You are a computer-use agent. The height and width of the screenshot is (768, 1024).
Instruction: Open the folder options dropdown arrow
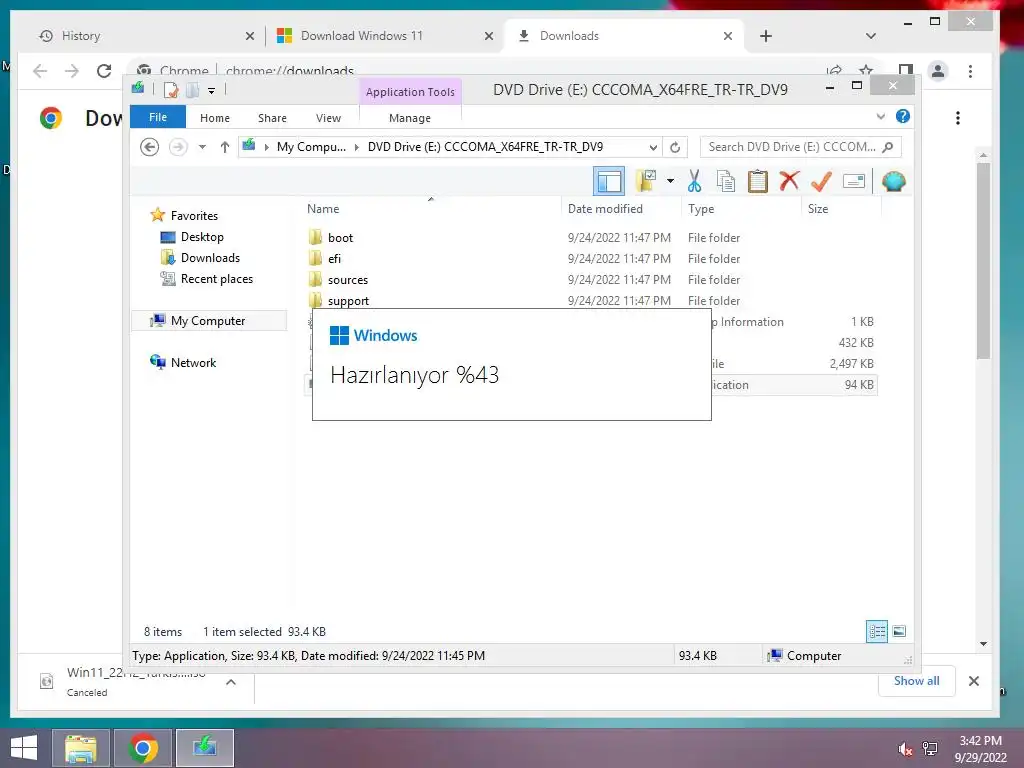[x=670, y=181]
